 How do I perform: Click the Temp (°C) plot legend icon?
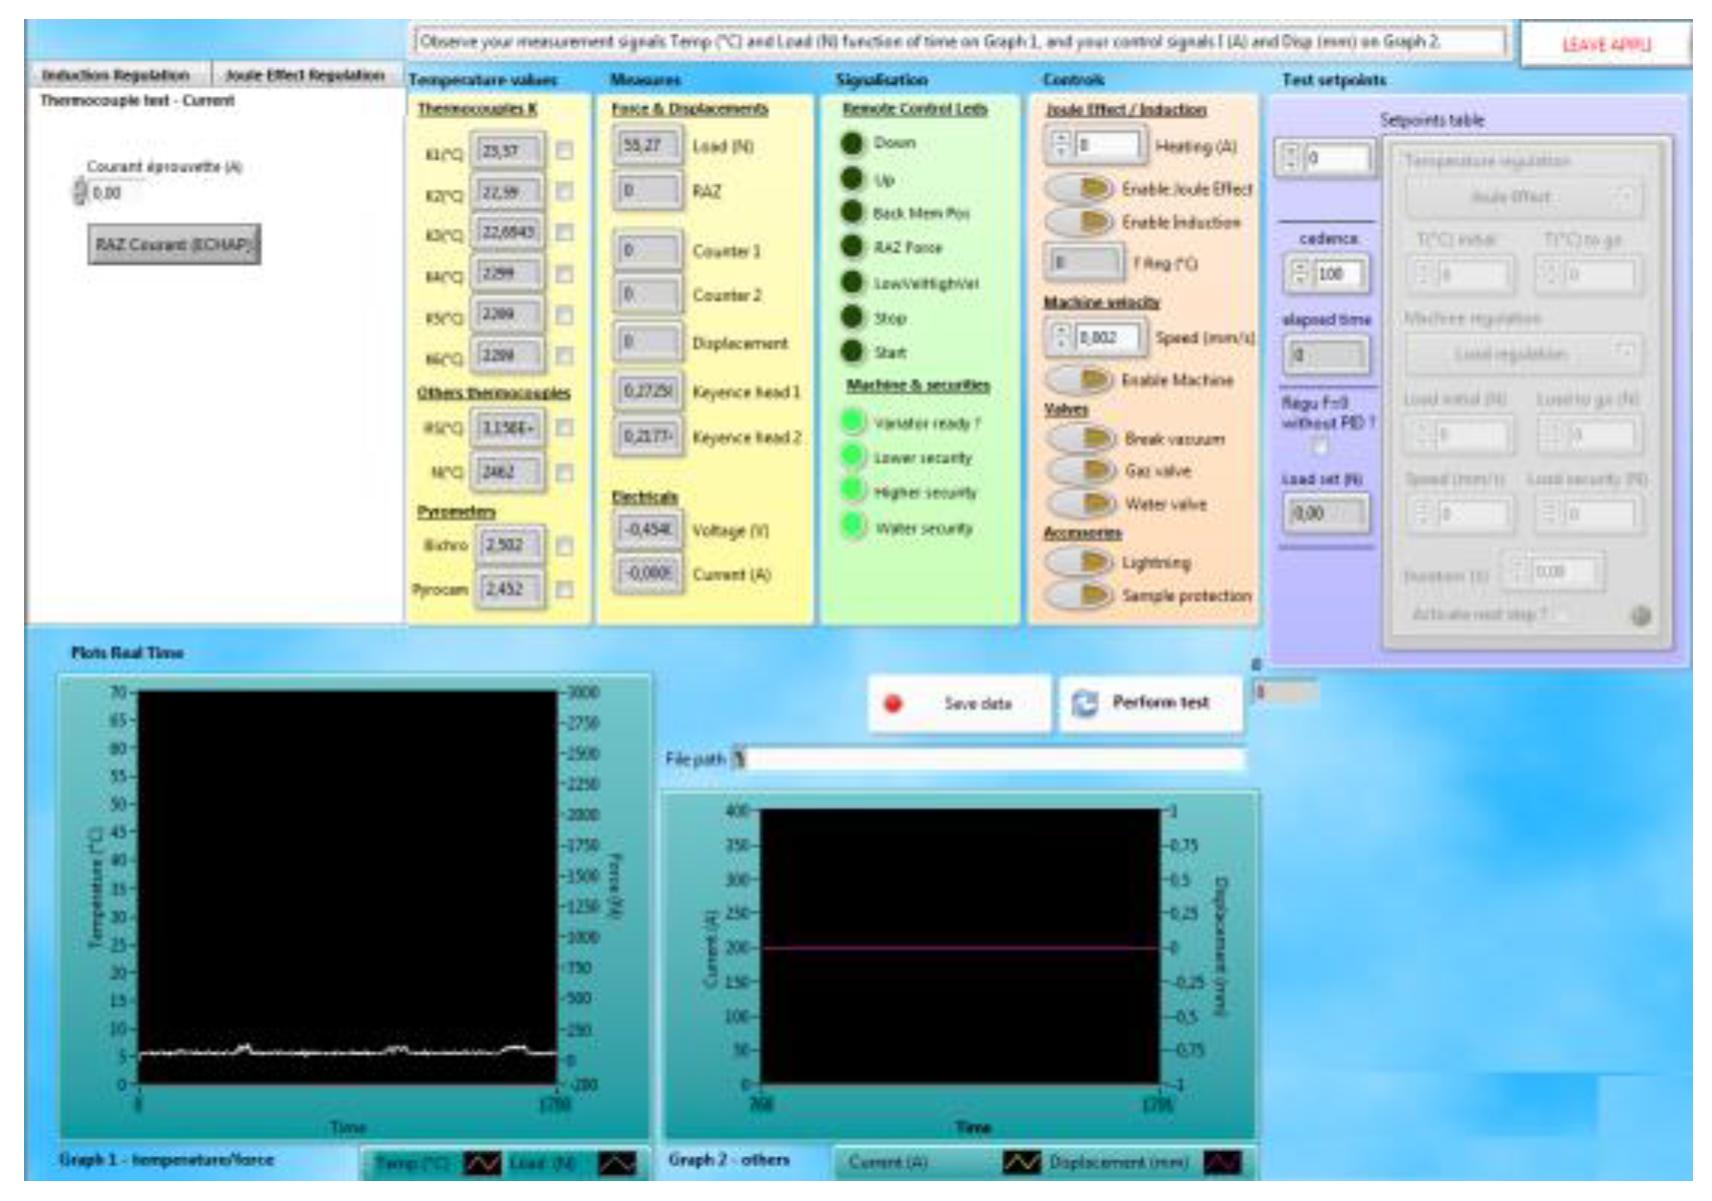[483, 1163]
